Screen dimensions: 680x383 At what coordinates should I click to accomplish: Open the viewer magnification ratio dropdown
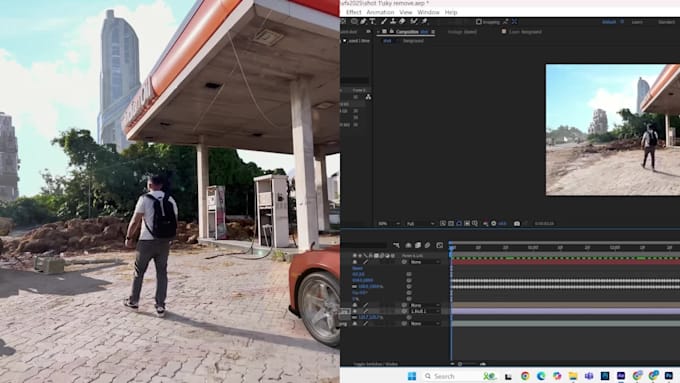click(389, 224)
